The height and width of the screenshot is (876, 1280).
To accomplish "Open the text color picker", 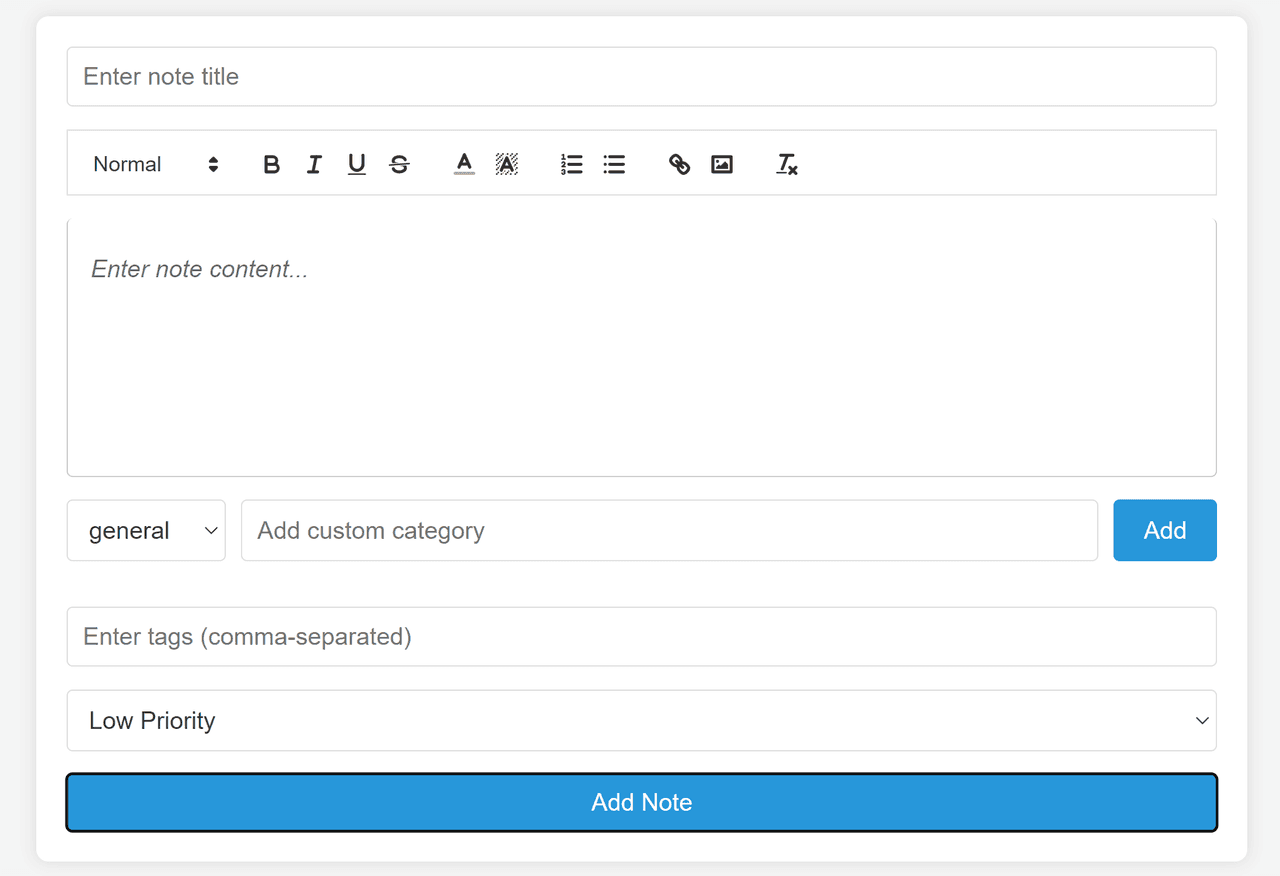I will pyautogui.click(x=464, y=165).
